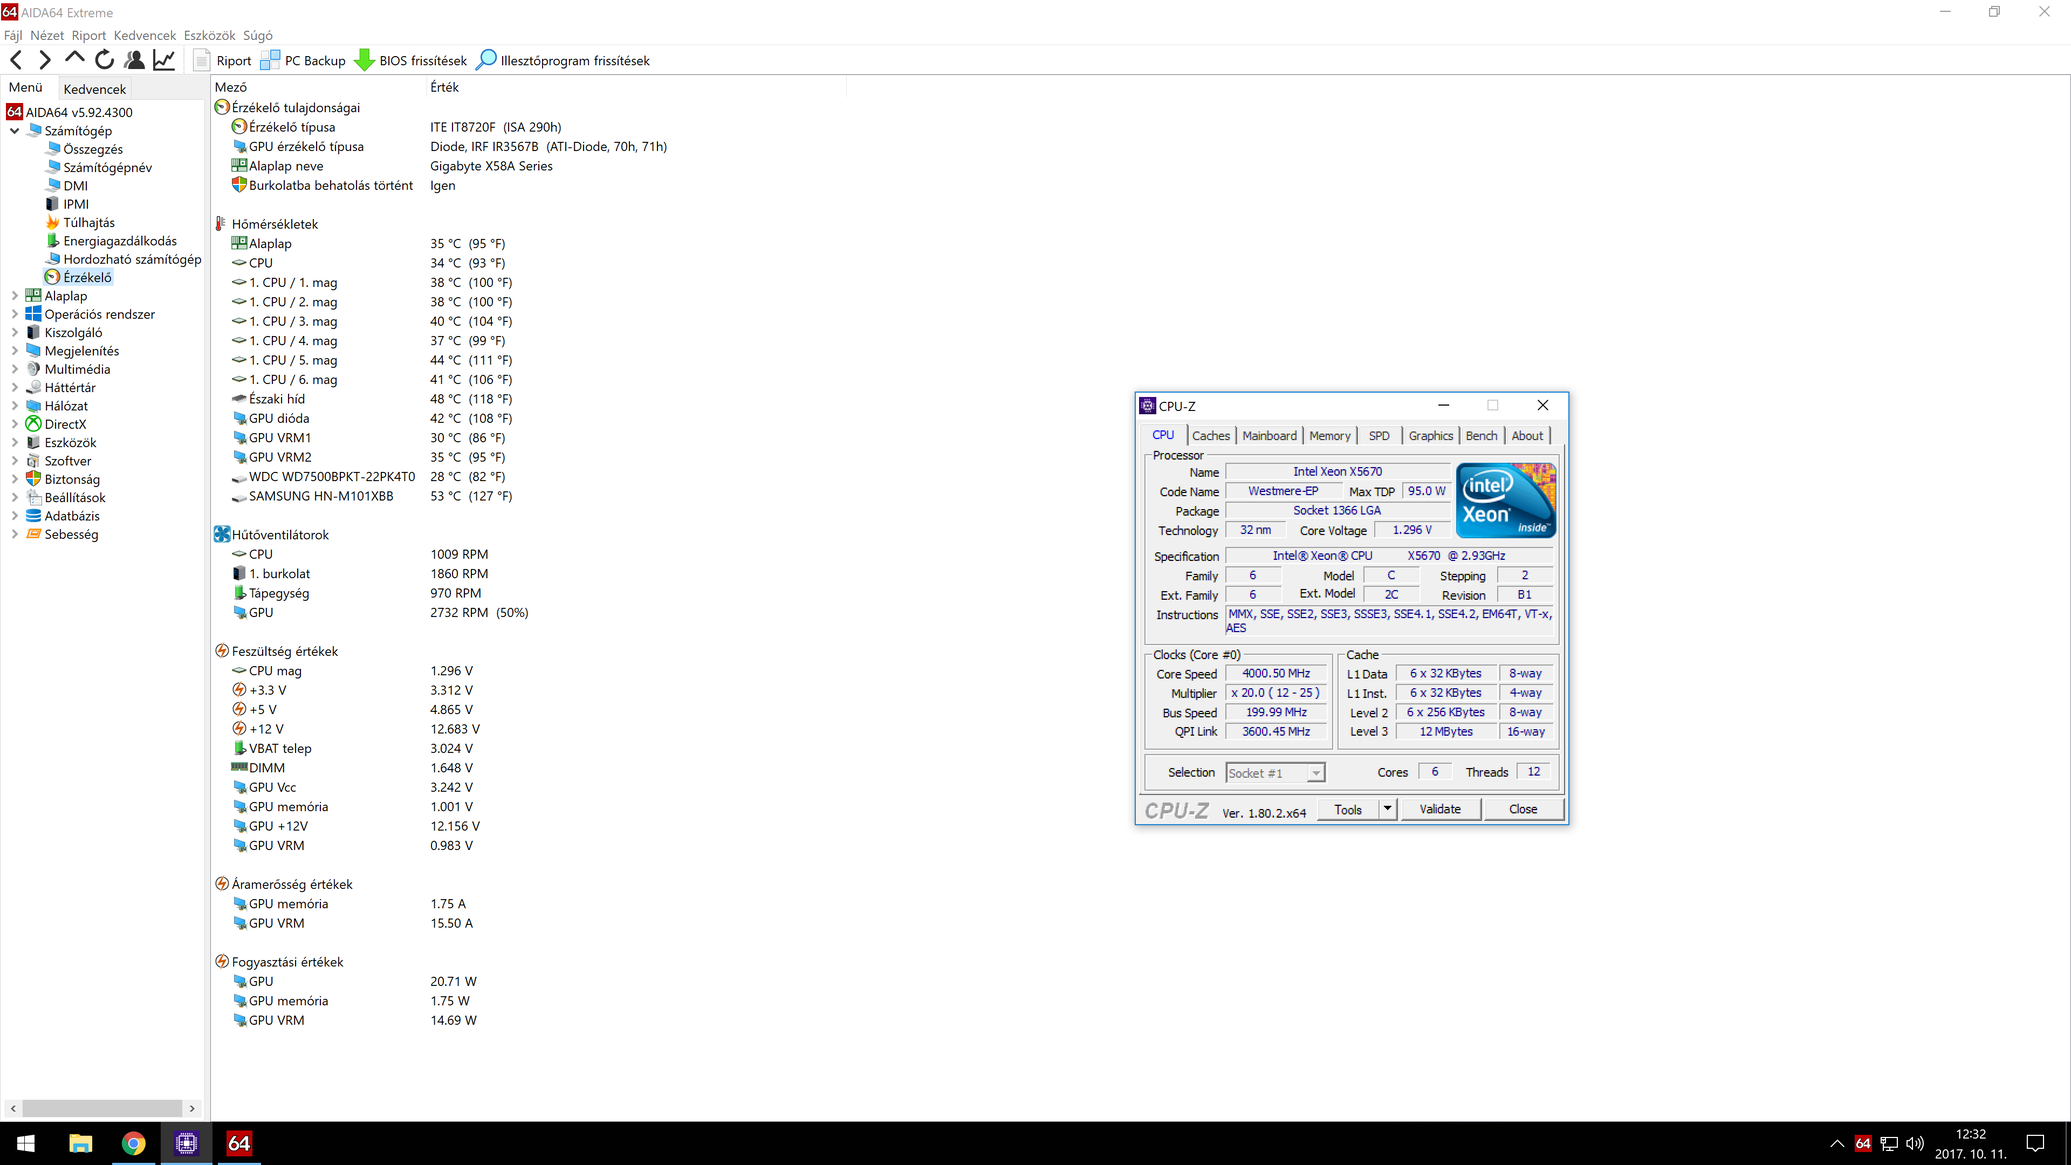
Task: Open the Eszközök menu in menu bar
Action: [x=210, y=35]
